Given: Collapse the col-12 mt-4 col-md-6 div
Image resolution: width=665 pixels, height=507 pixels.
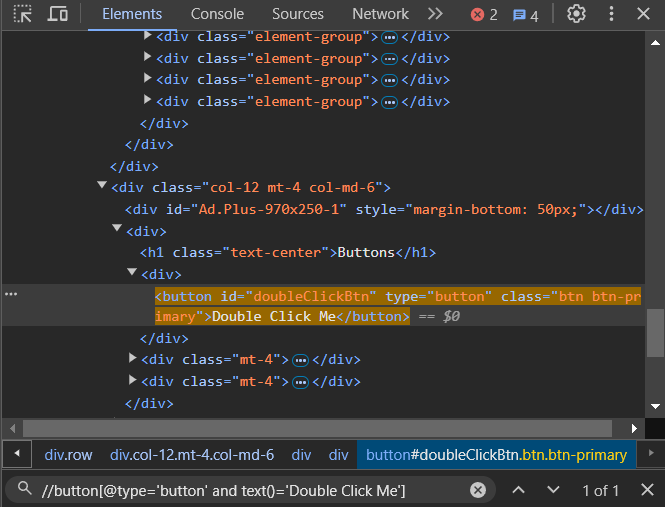Looking at the screenshot, I should point(102,186).
